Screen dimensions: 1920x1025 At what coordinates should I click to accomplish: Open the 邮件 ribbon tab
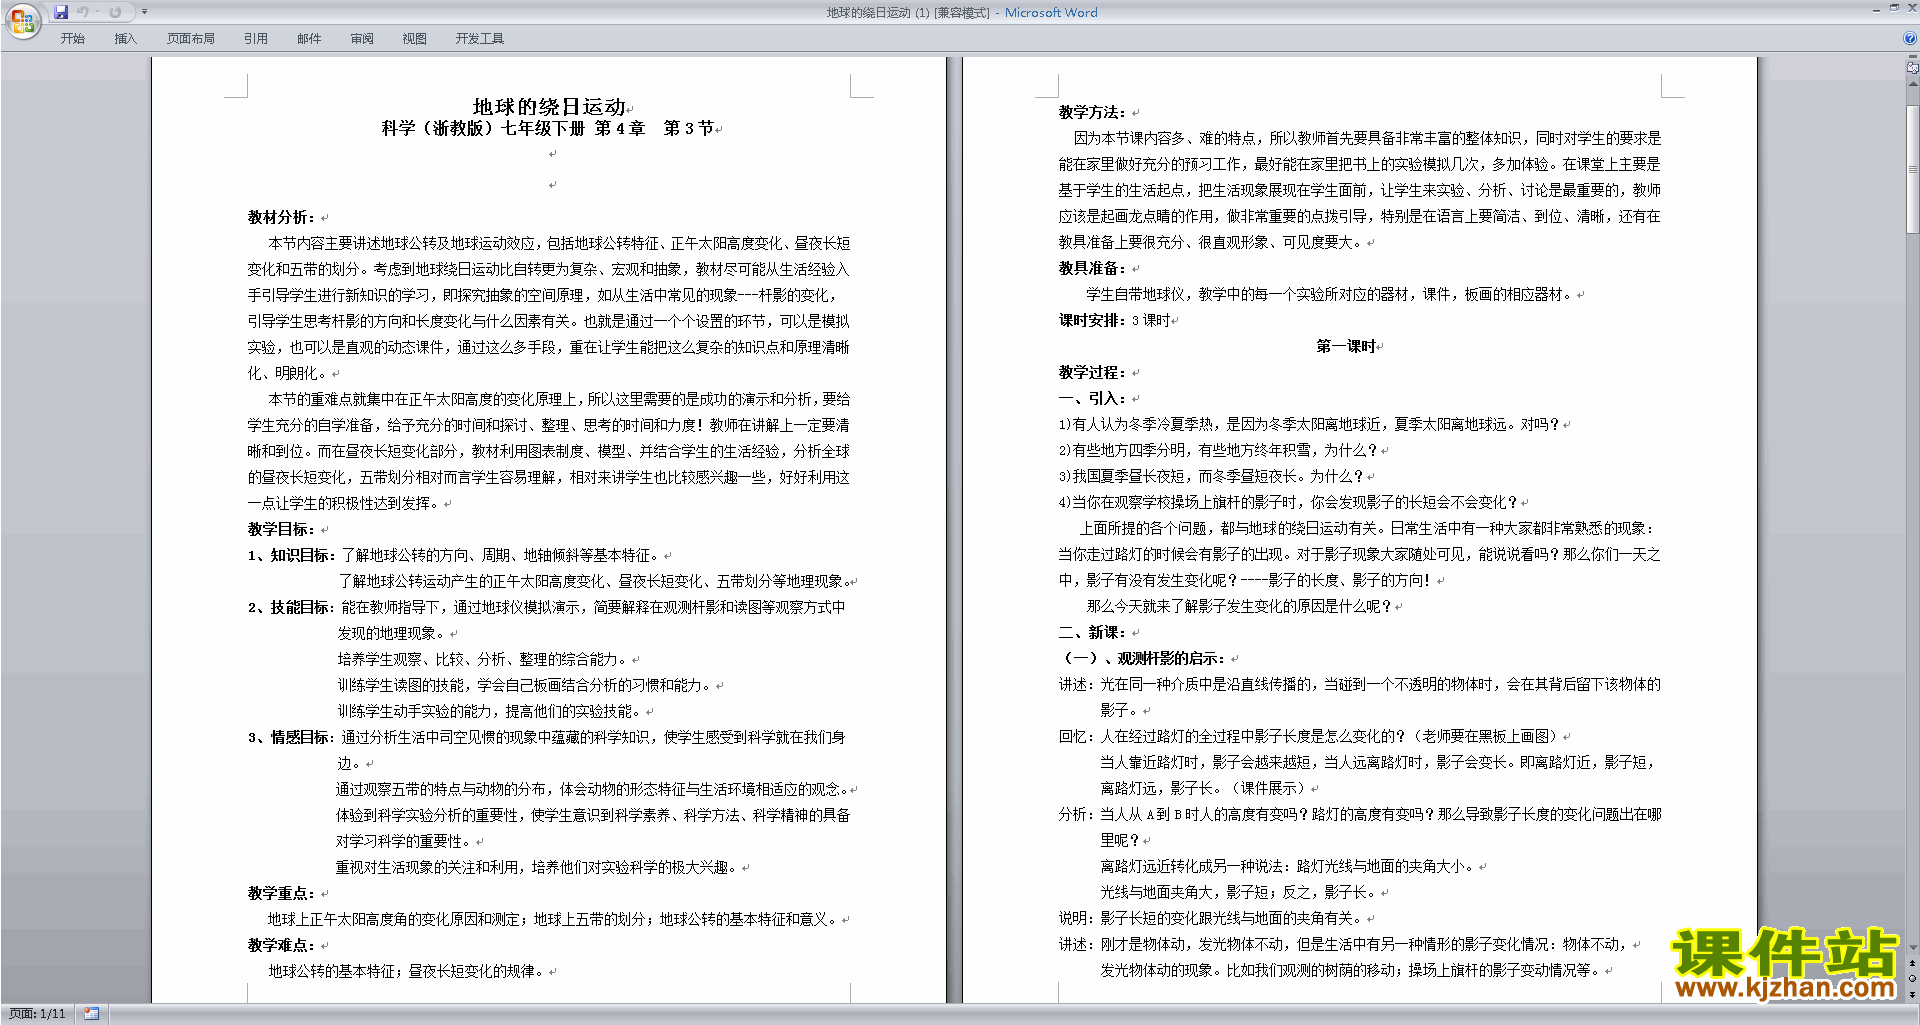309,39
